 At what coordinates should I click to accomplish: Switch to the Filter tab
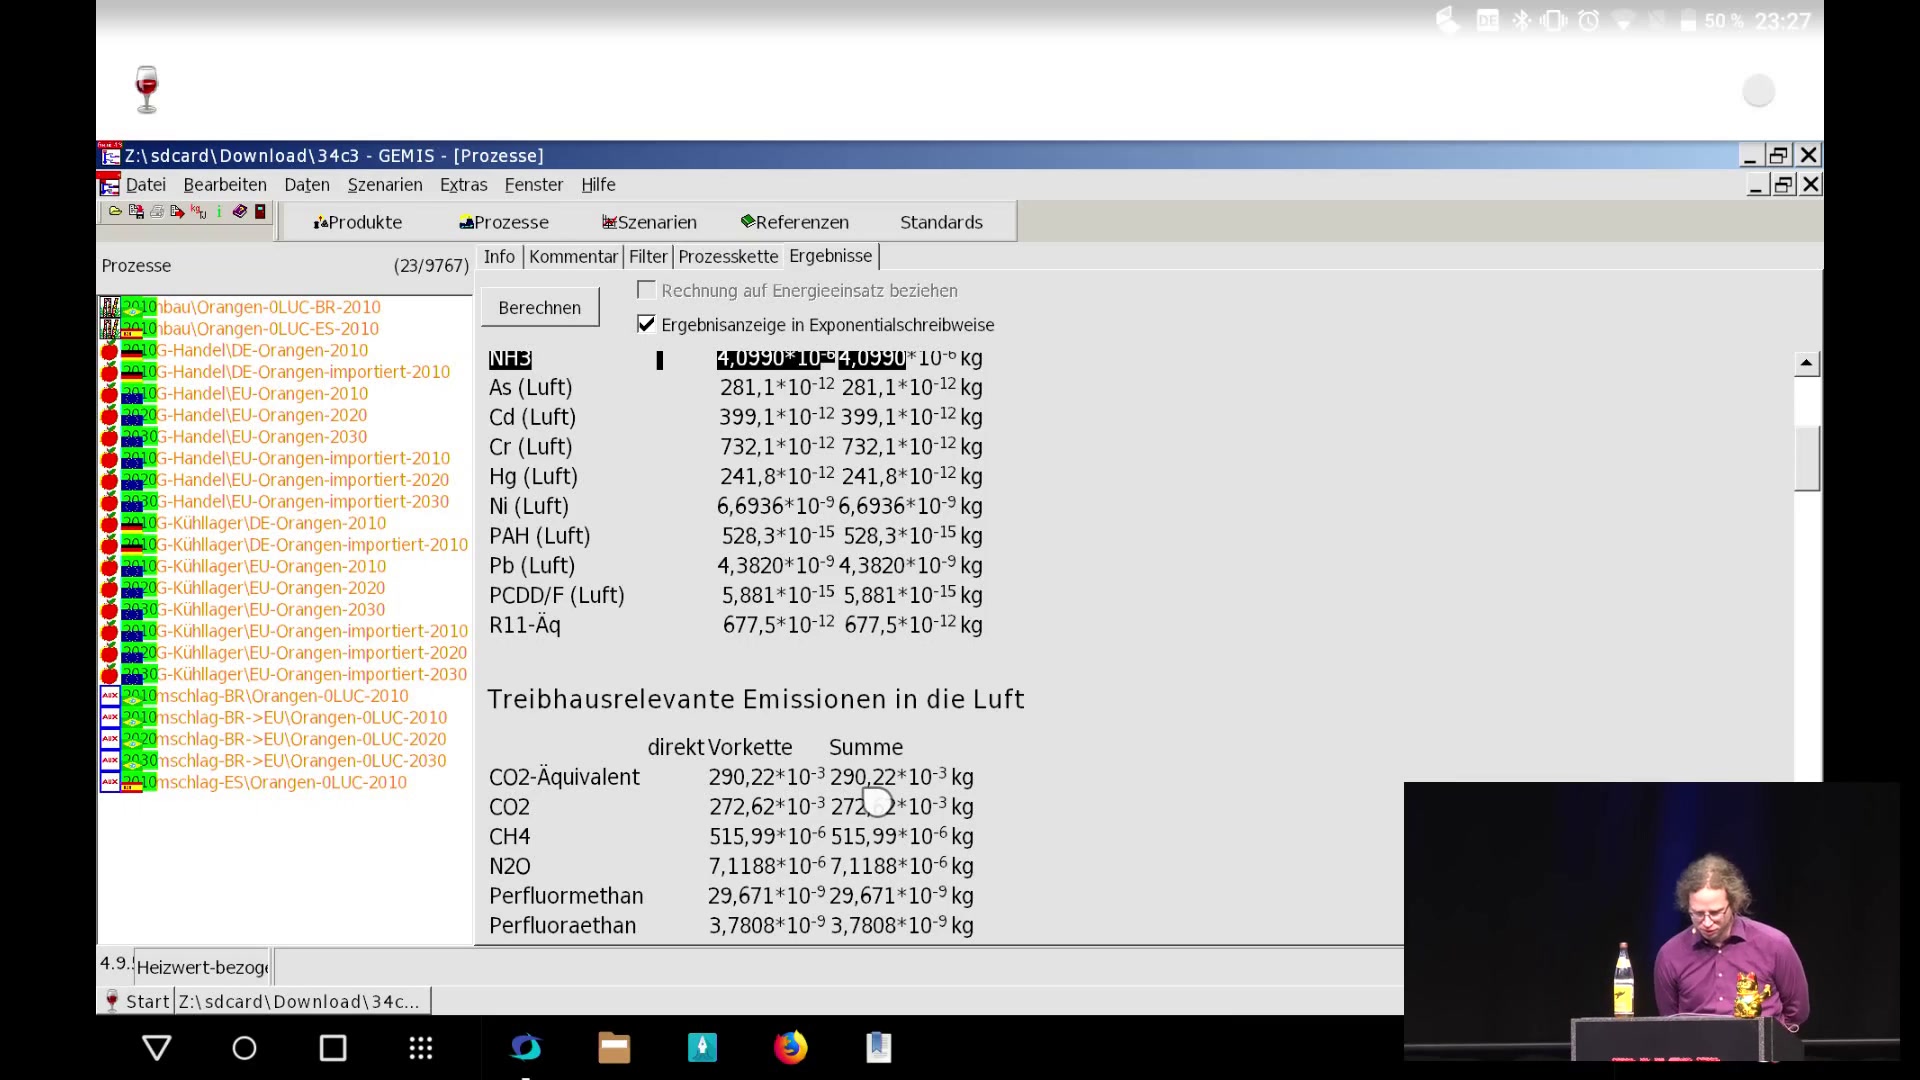pyautogui.click(x=648, y=257)
